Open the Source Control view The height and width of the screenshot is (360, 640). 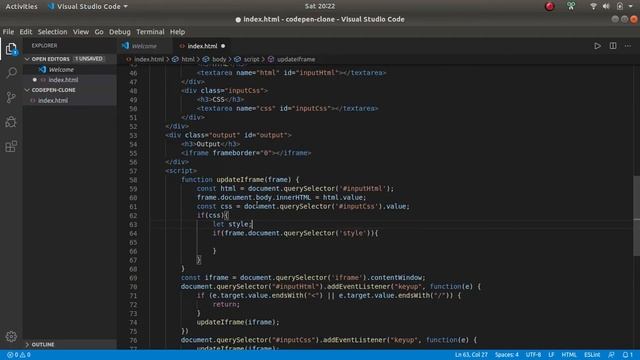pyautogui.click(x=11, y=97)
